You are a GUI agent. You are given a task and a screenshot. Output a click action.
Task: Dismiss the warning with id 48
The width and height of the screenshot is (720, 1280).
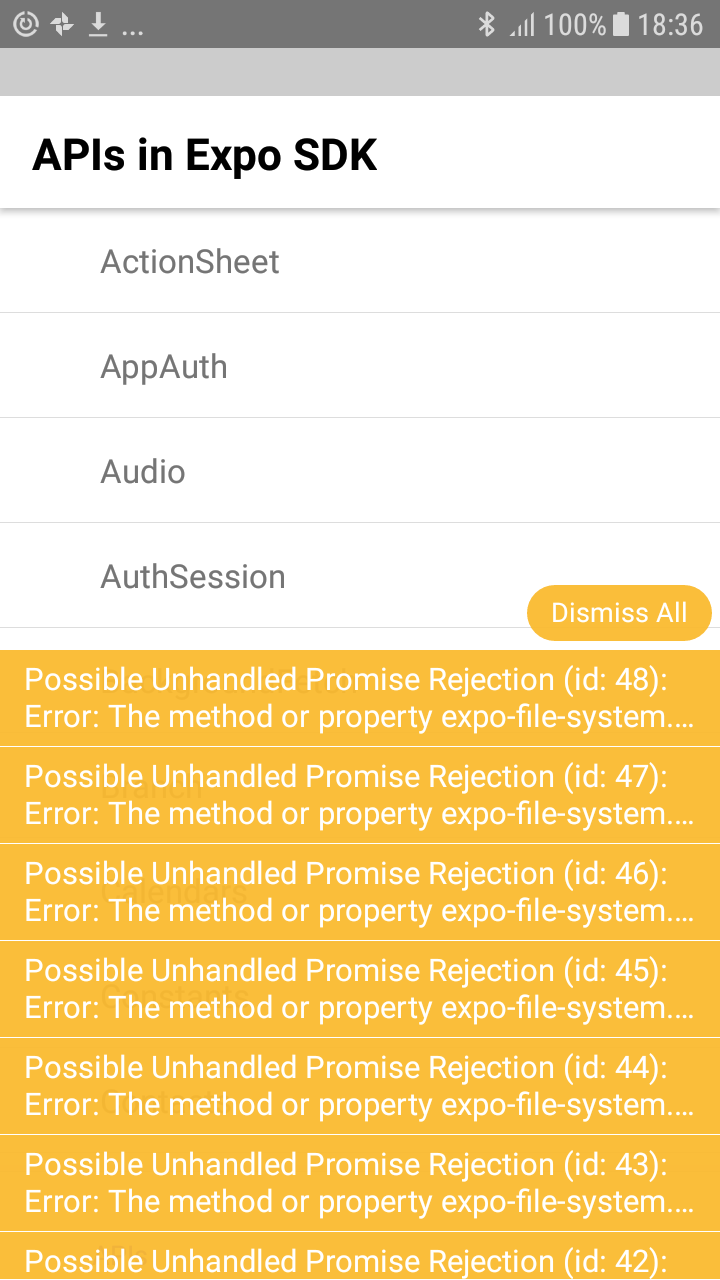coord(360,697)
